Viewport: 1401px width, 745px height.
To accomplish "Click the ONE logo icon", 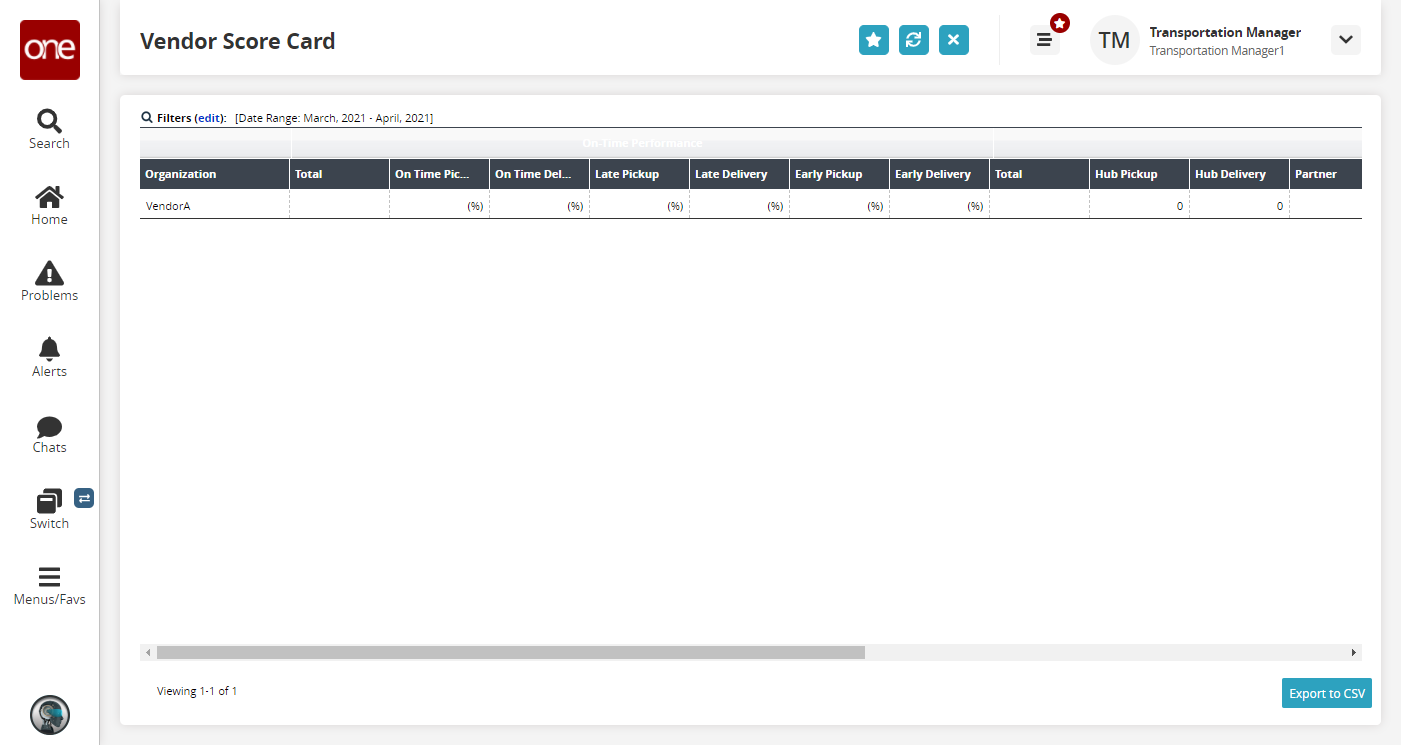I will tap(50, 50).
